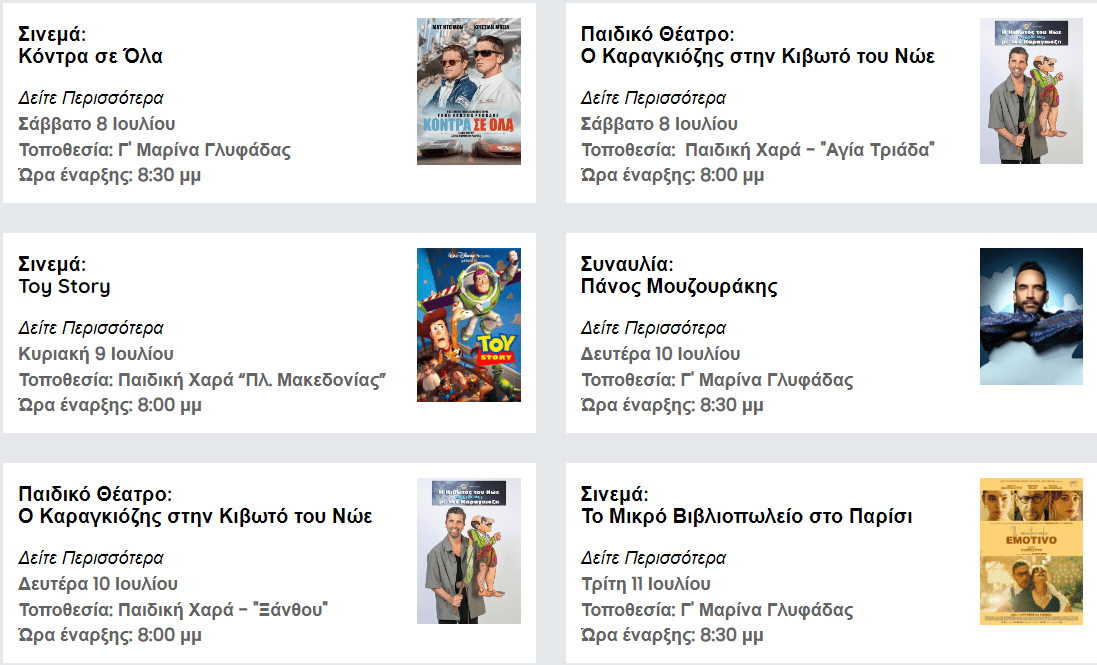Select the Emotivo film poster thumbnail

click(x=1031, y=551)
